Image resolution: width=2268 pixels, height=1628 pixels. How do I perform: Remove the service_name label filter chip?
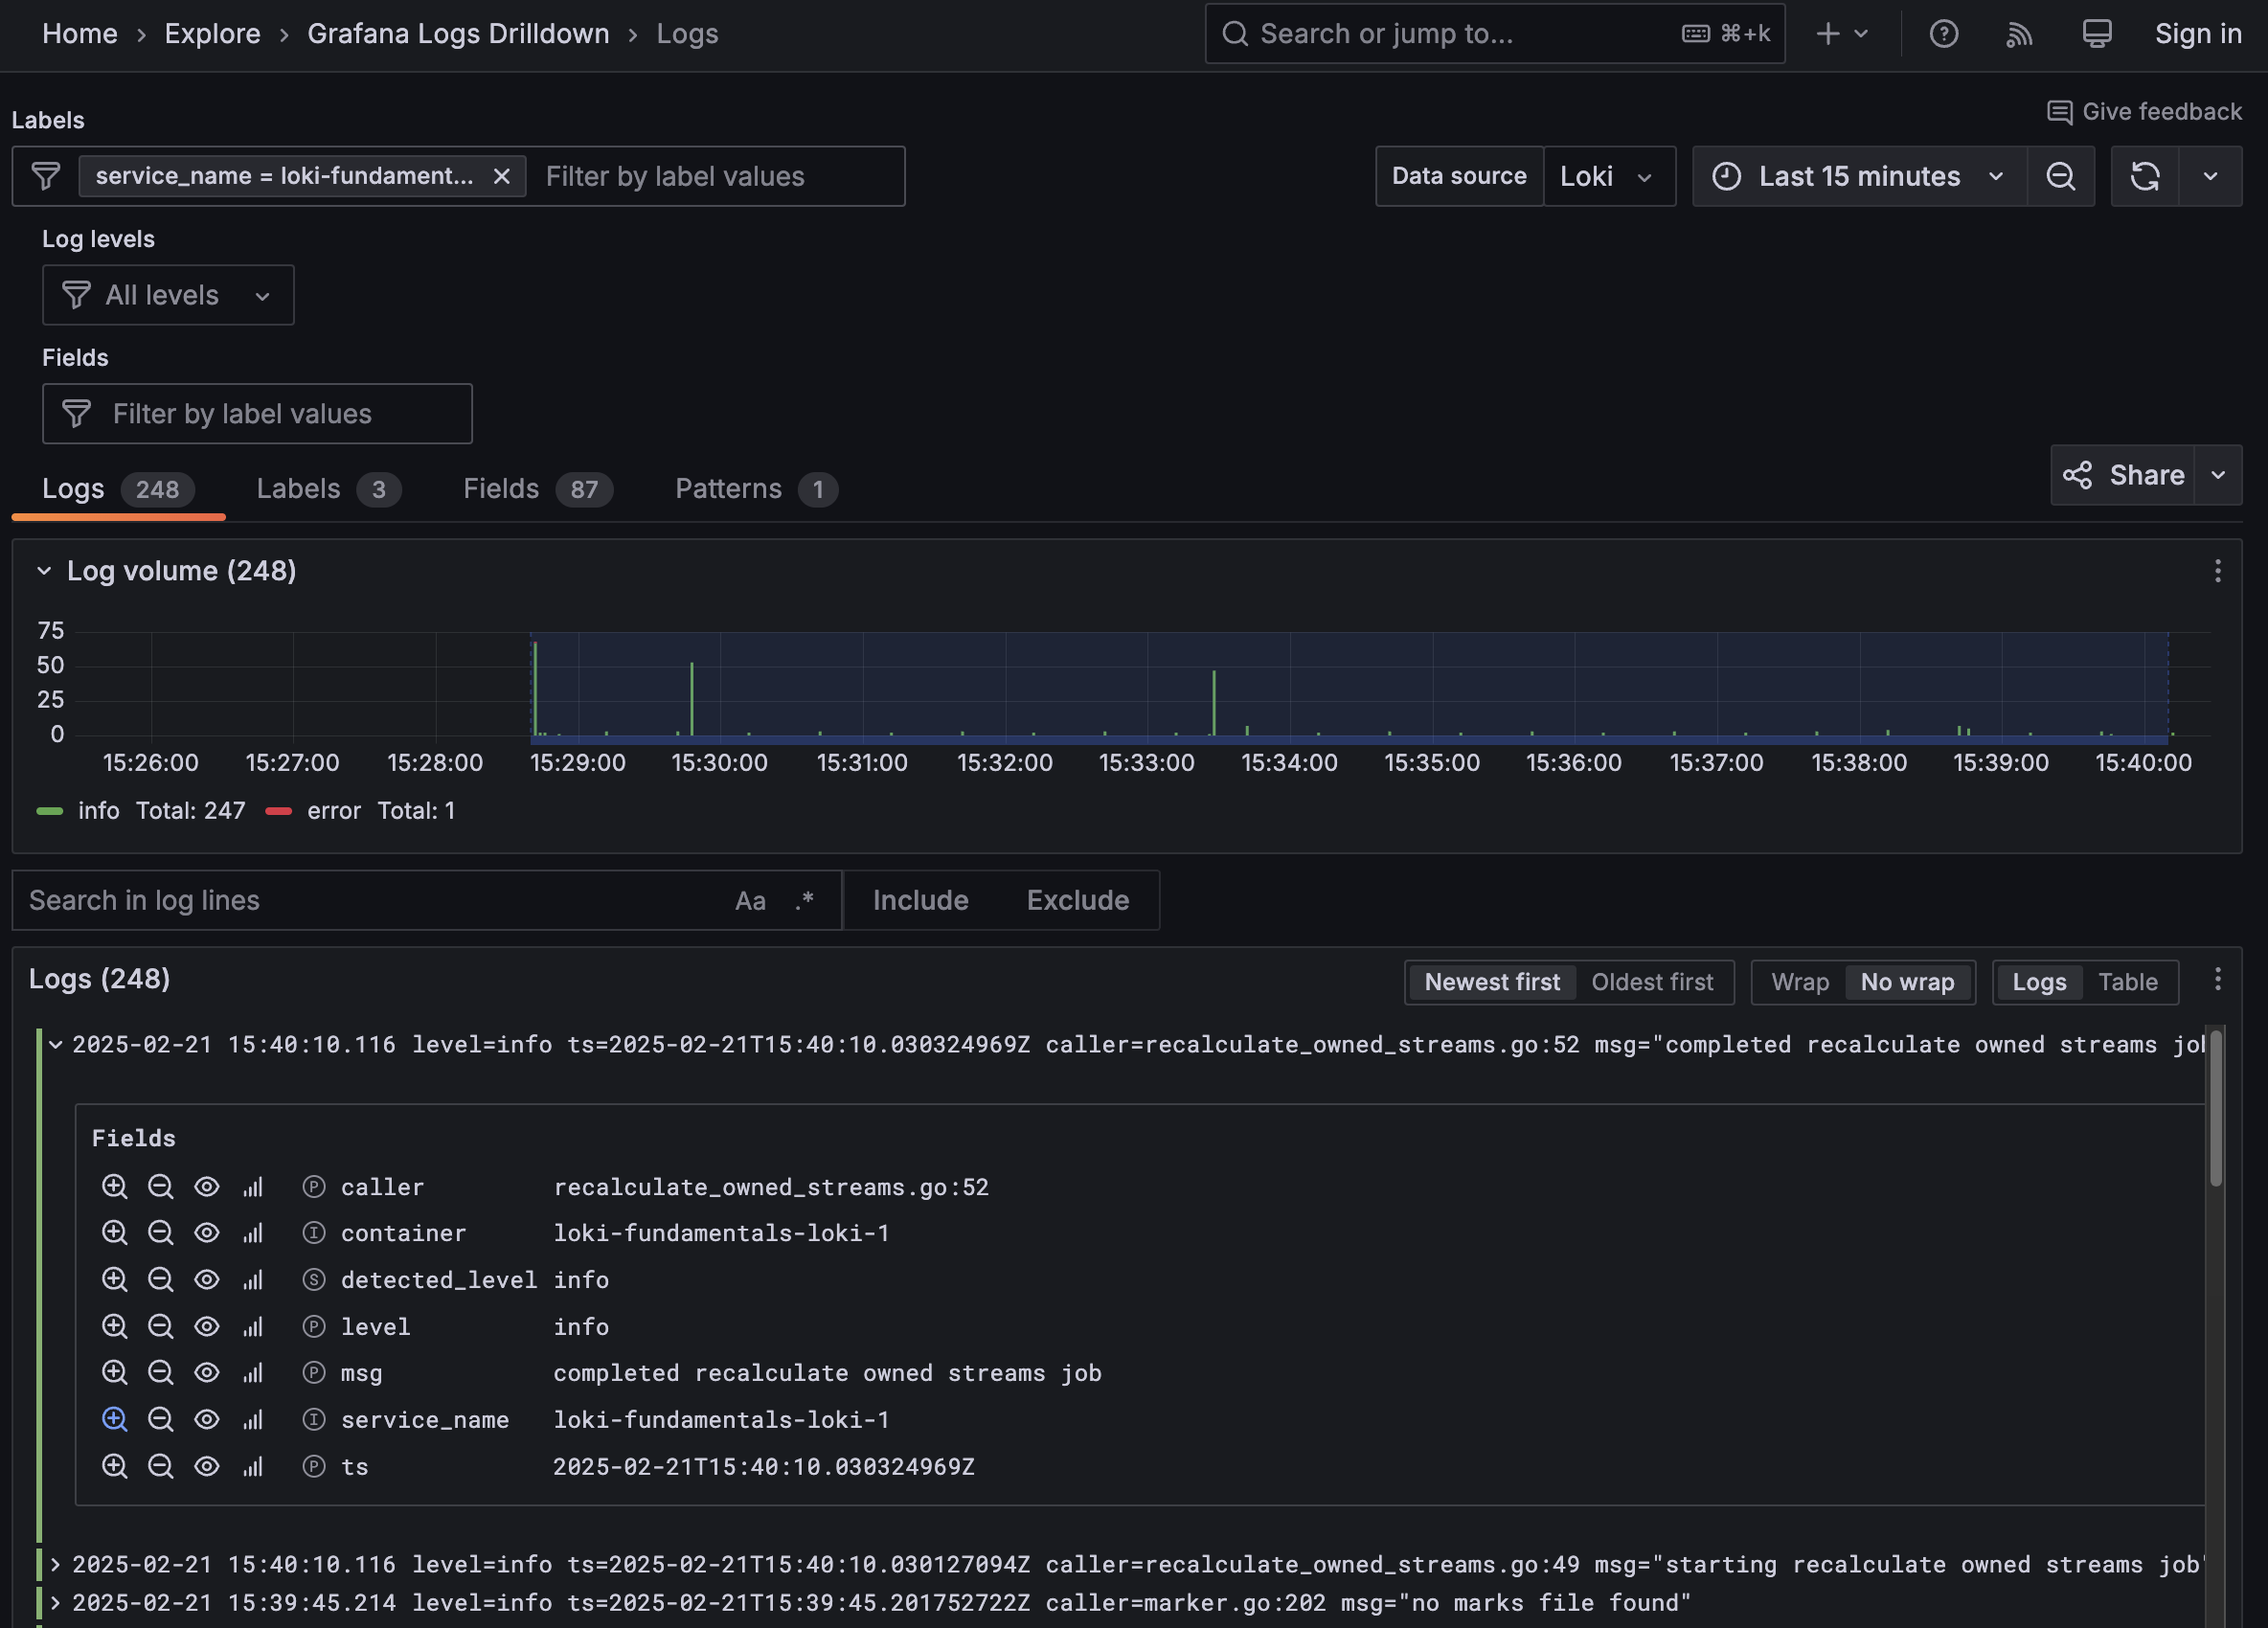click(x=502, y=176)
